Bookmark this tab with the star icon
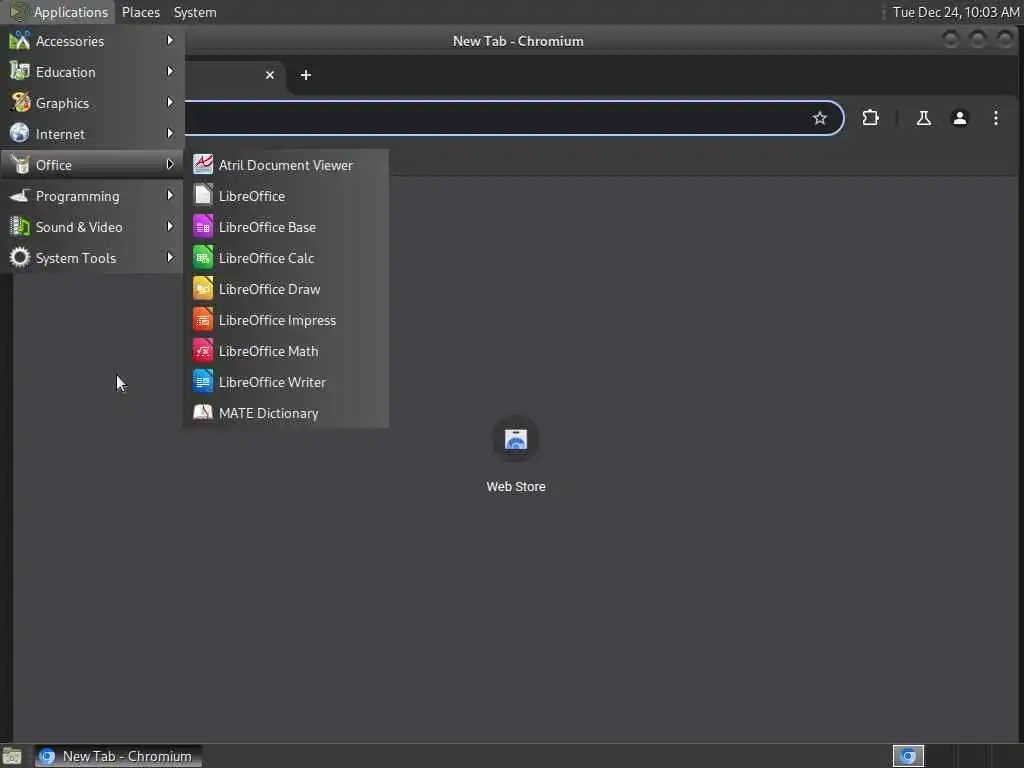Image resolution: width=1024 pixels, height=768 pixels. coord(820,118)
